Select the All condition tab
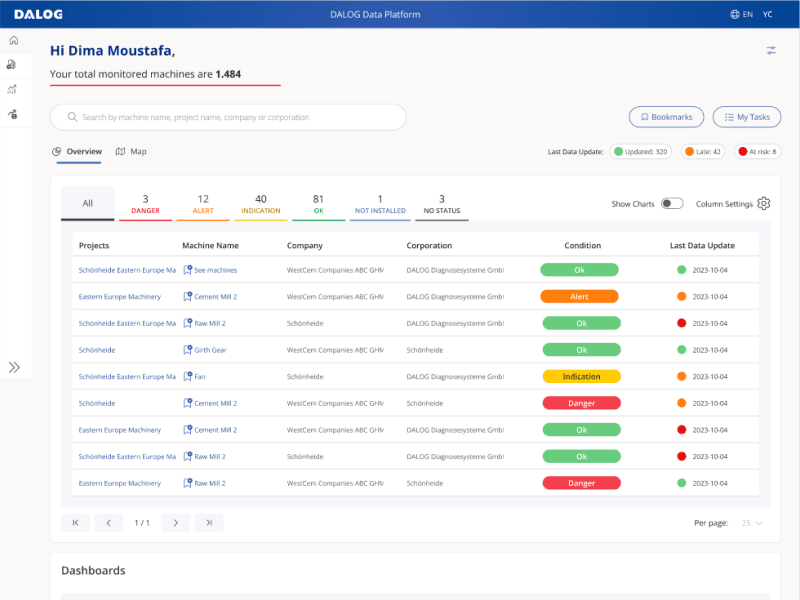800x600 pixels. [88, 203]
